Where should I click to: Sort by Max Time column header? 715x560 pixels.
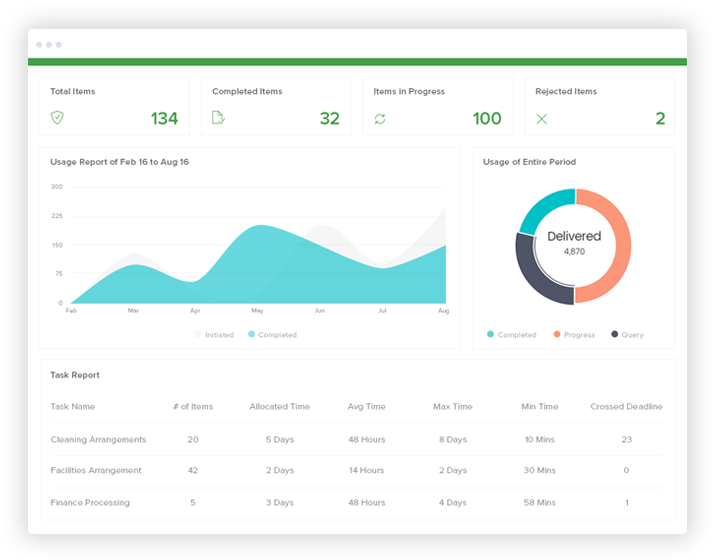coord(453,406)
